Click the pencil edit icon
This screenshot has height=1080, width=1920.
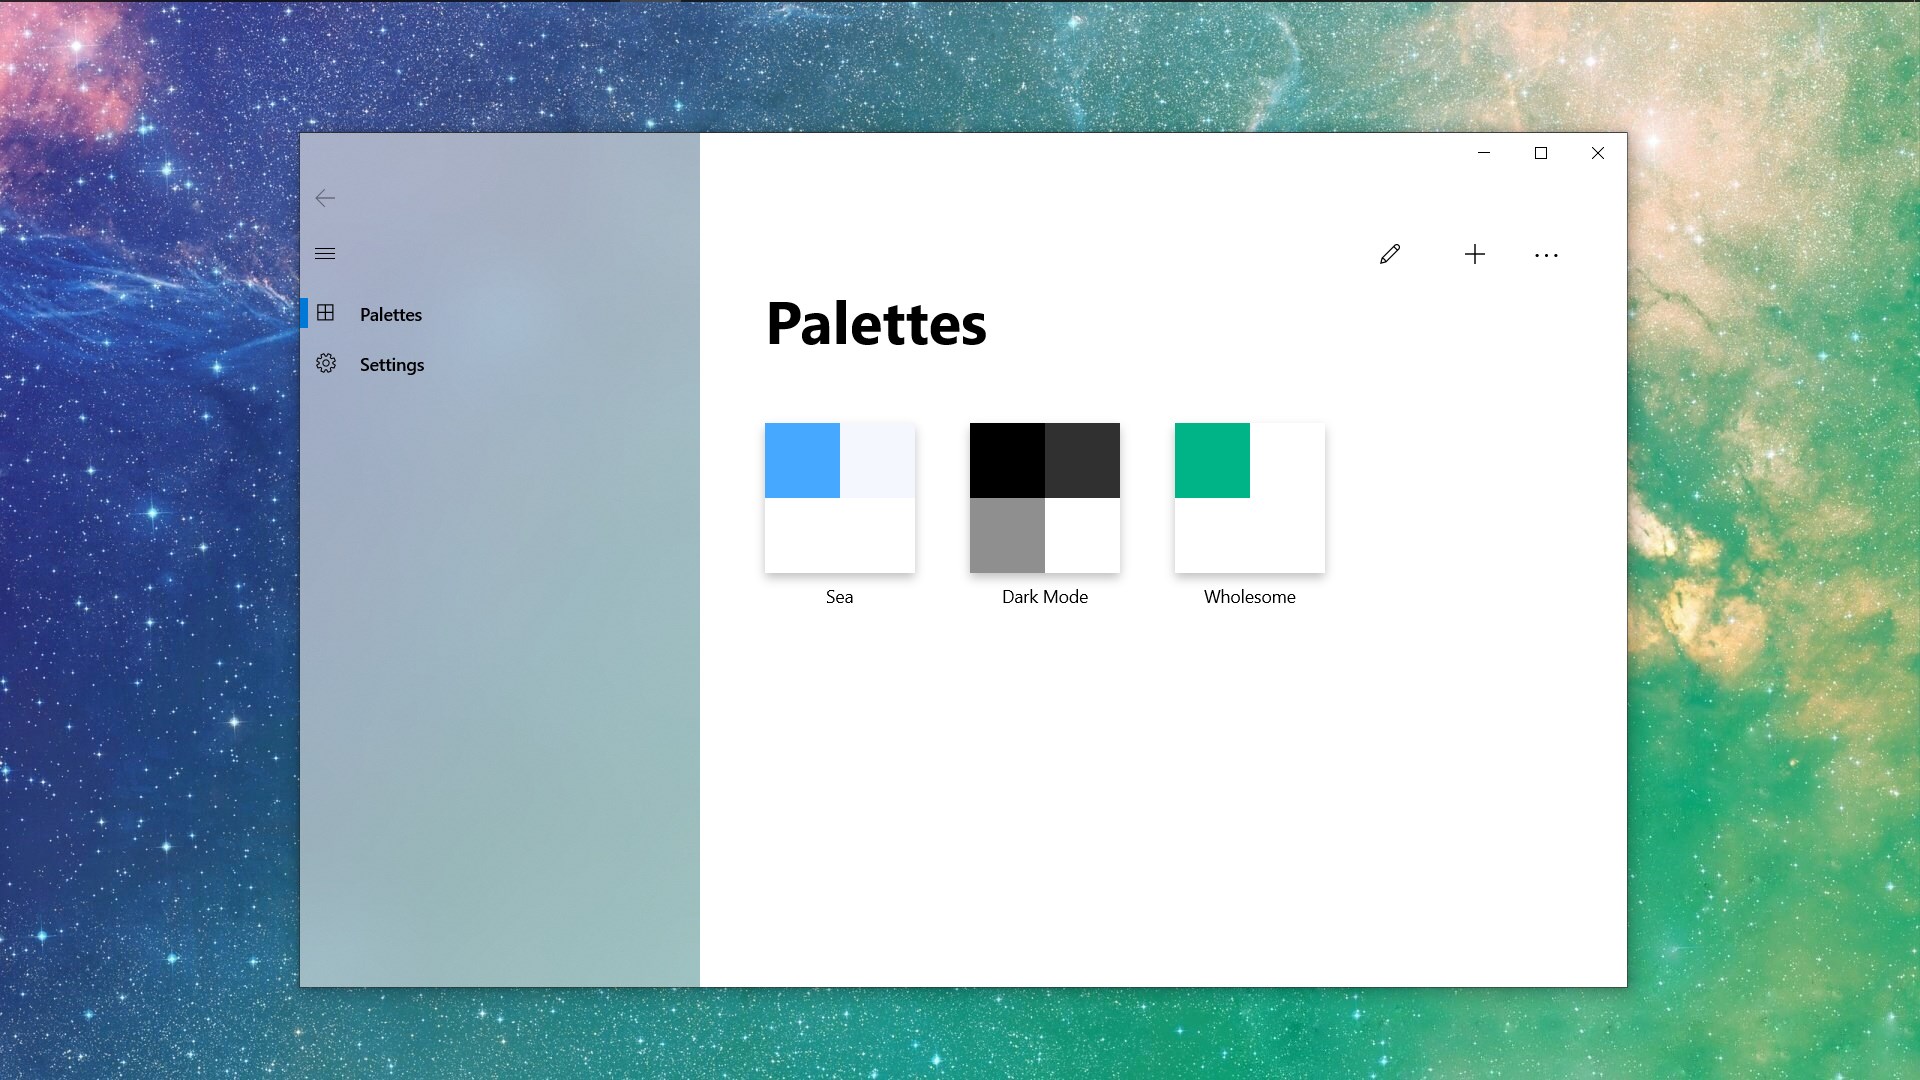coord(1390,255)
